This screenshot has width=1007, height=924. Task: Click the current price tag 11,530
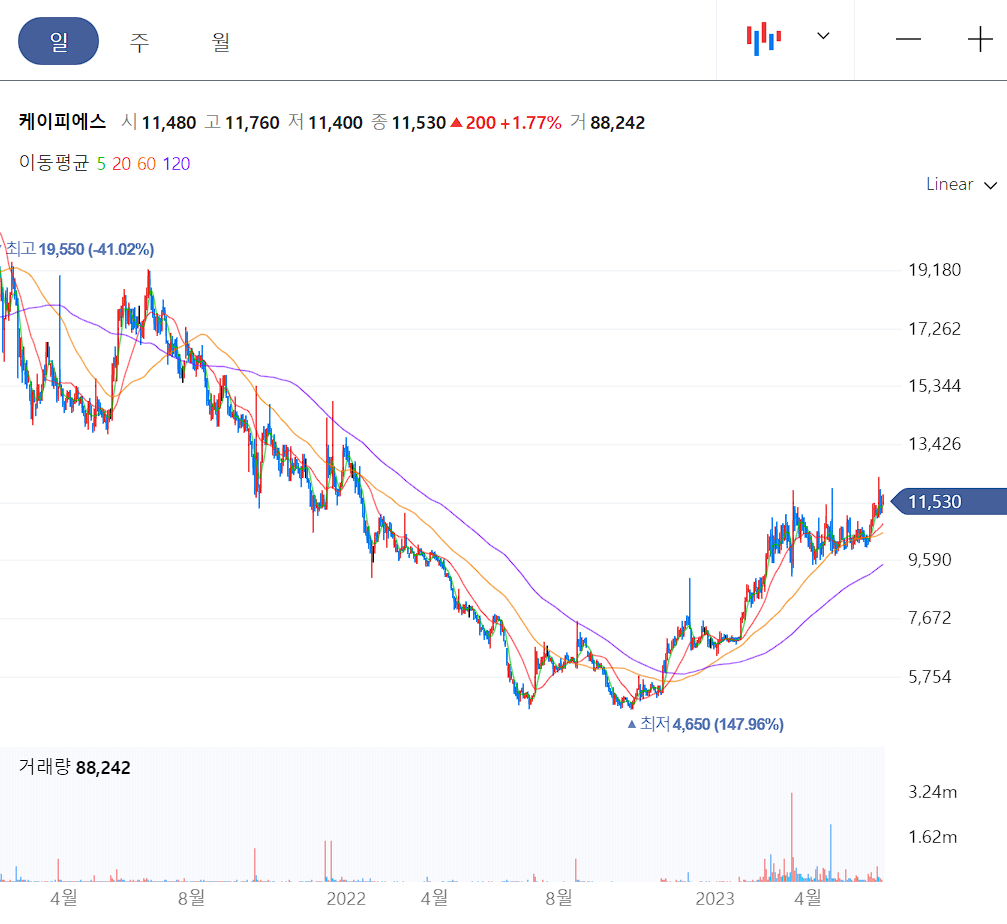pos(948,501)
